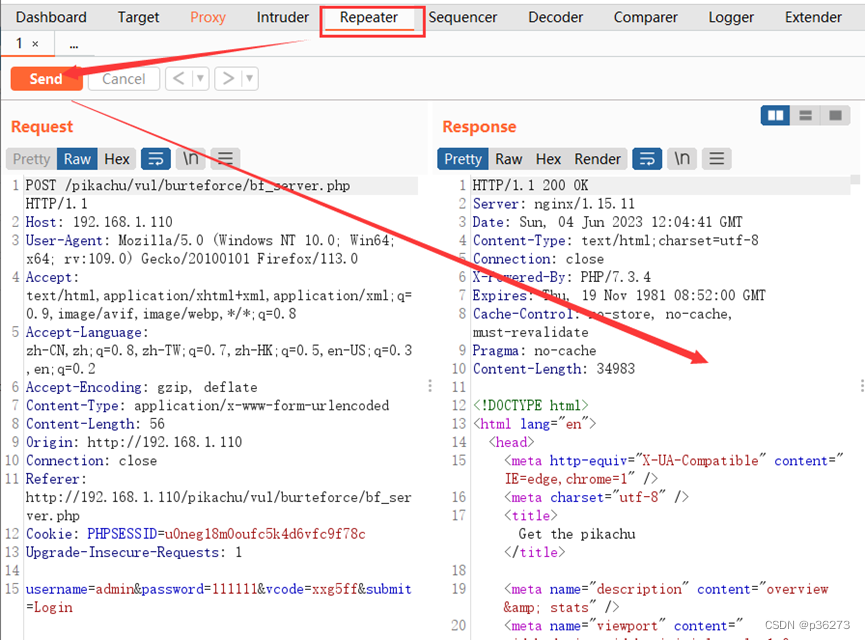
Task: Go to the Intruder tab
Action: pos(282,18)
